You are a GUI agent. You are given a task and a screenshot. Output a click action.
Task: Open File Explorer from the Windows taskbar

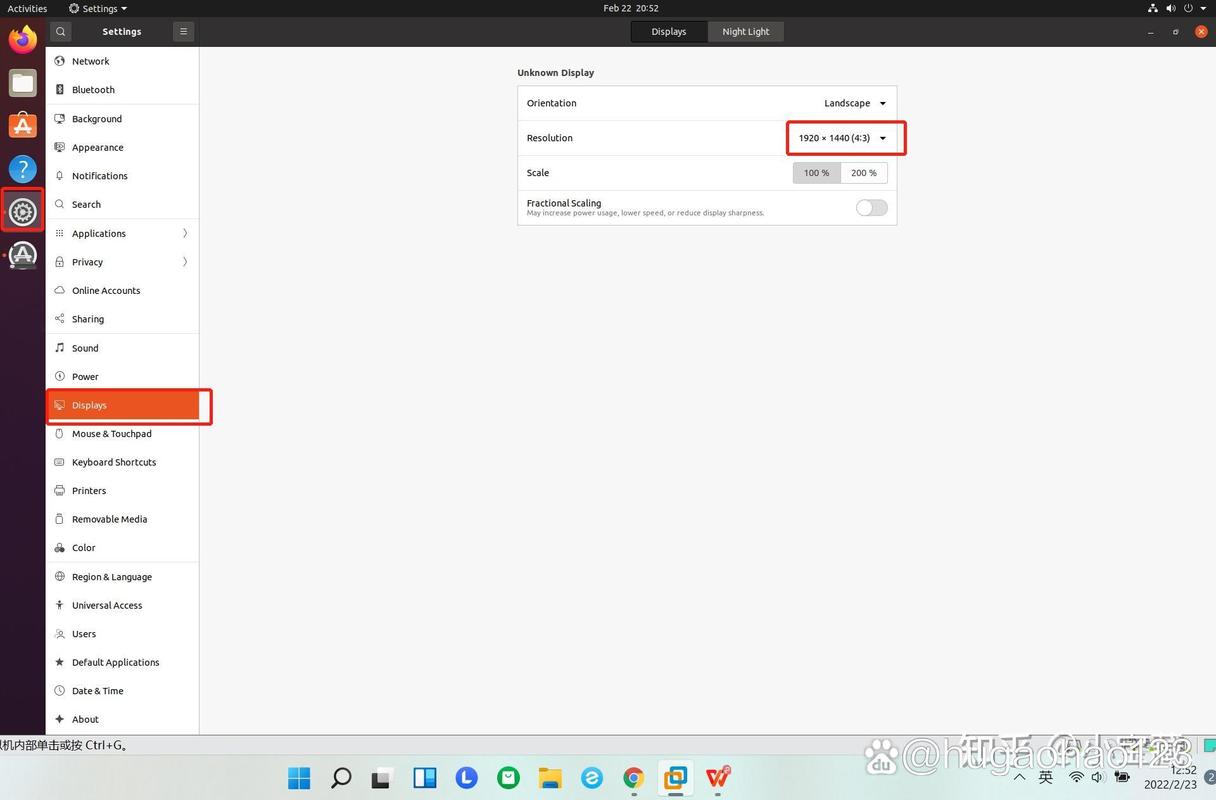coord(550,777)
